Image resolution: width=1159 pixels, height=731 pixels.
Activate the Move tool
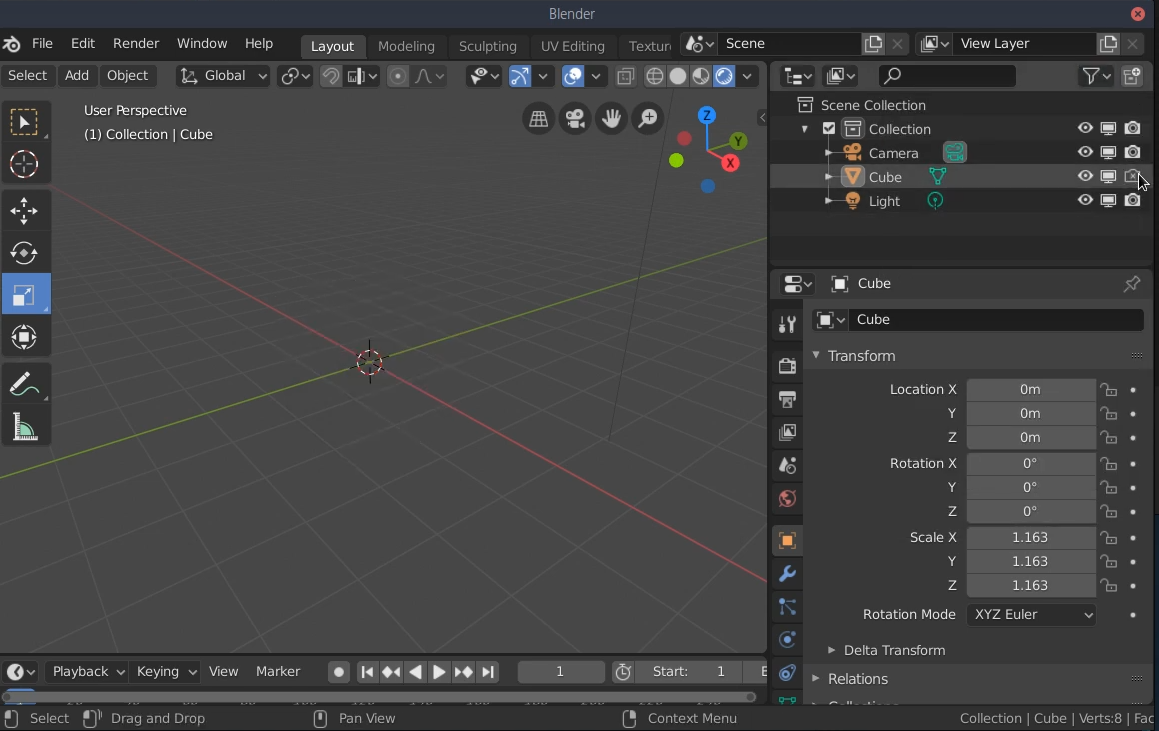point(24,211)
